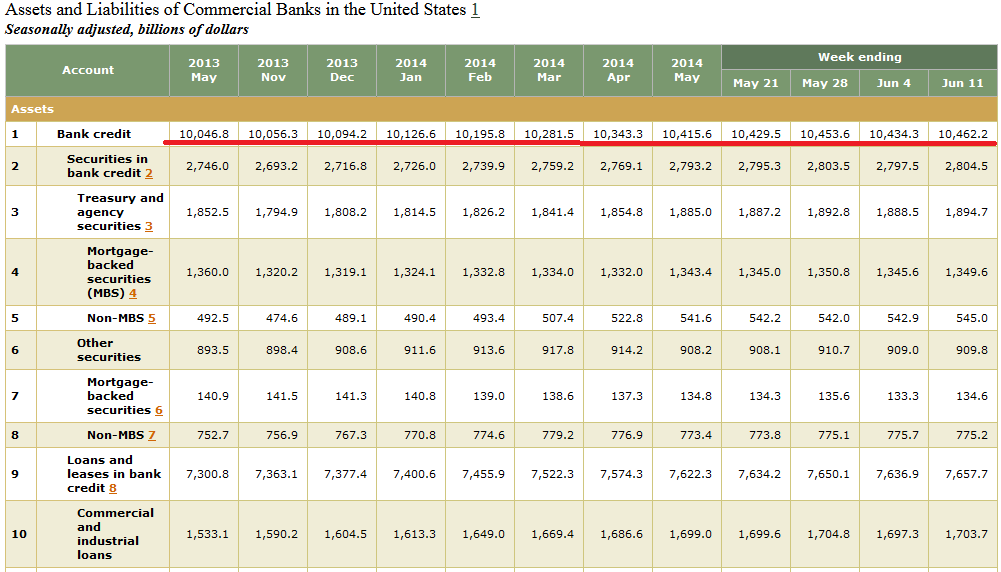Select the Assets section header row
The width and height of the screenshot is (1001, 572).
(x=500, y=109)
